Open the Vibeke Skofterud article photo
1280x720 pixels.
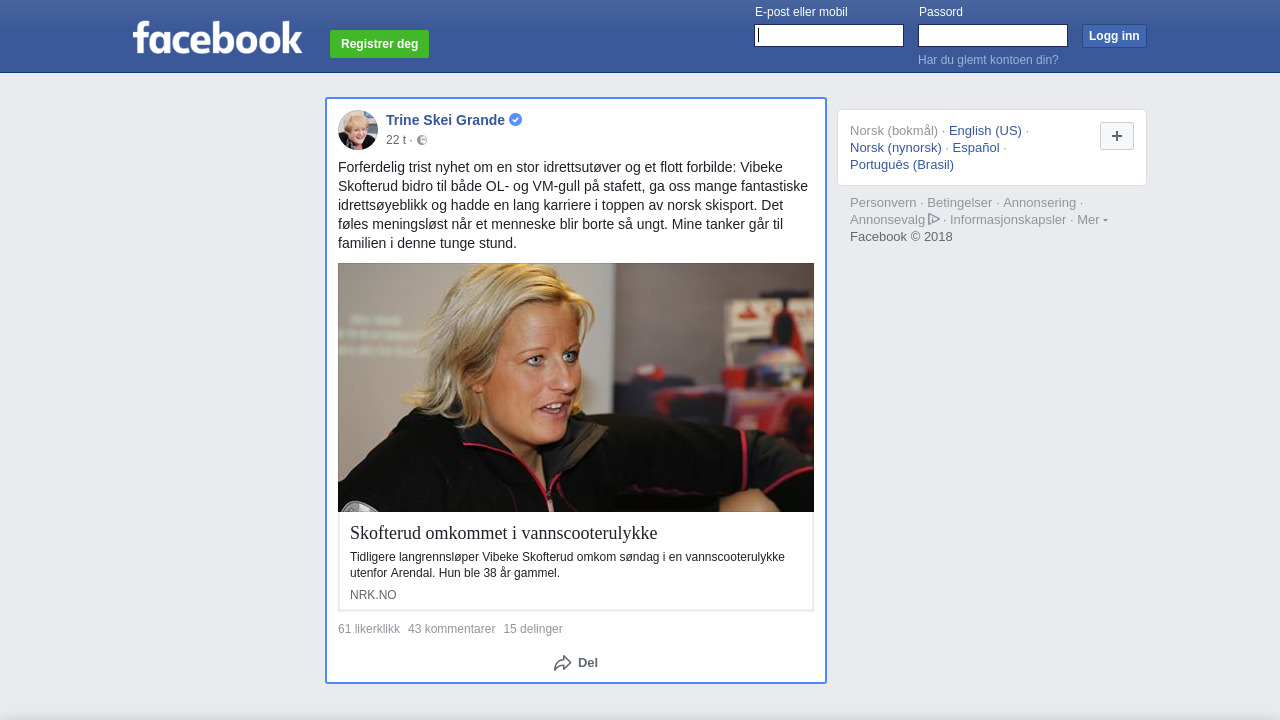click(x=576, y=388)
